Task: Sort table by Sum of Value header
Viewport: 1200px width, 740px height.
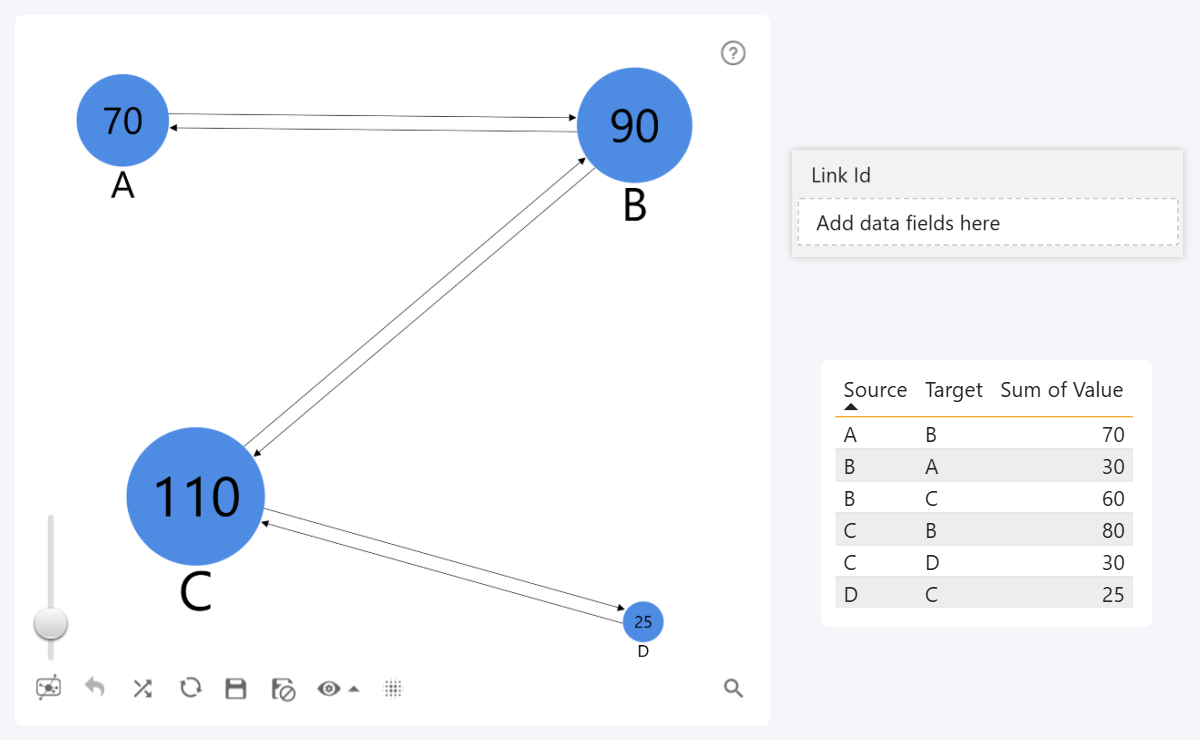Action: pyautogui.click(x=1061, y=390)
